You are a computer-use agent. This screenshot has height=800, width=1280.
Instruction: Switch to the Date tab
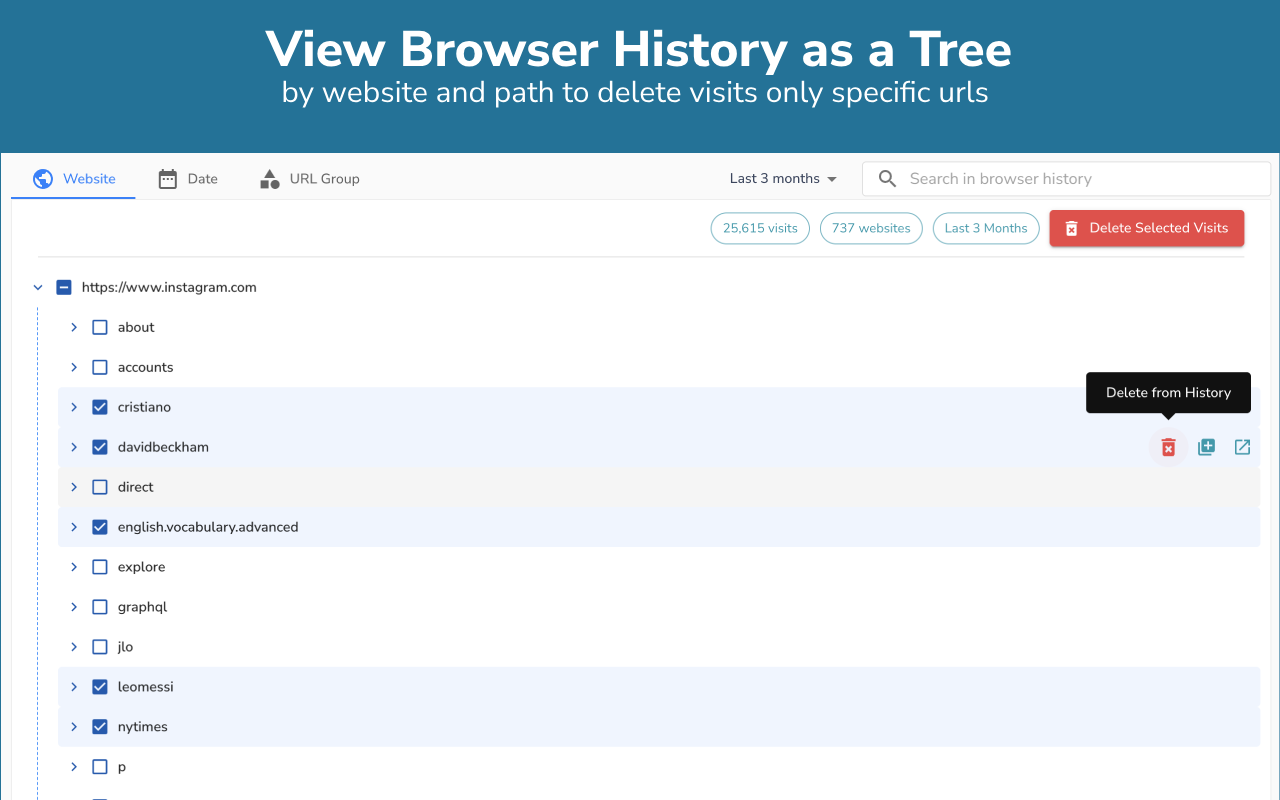click(188, 179)
